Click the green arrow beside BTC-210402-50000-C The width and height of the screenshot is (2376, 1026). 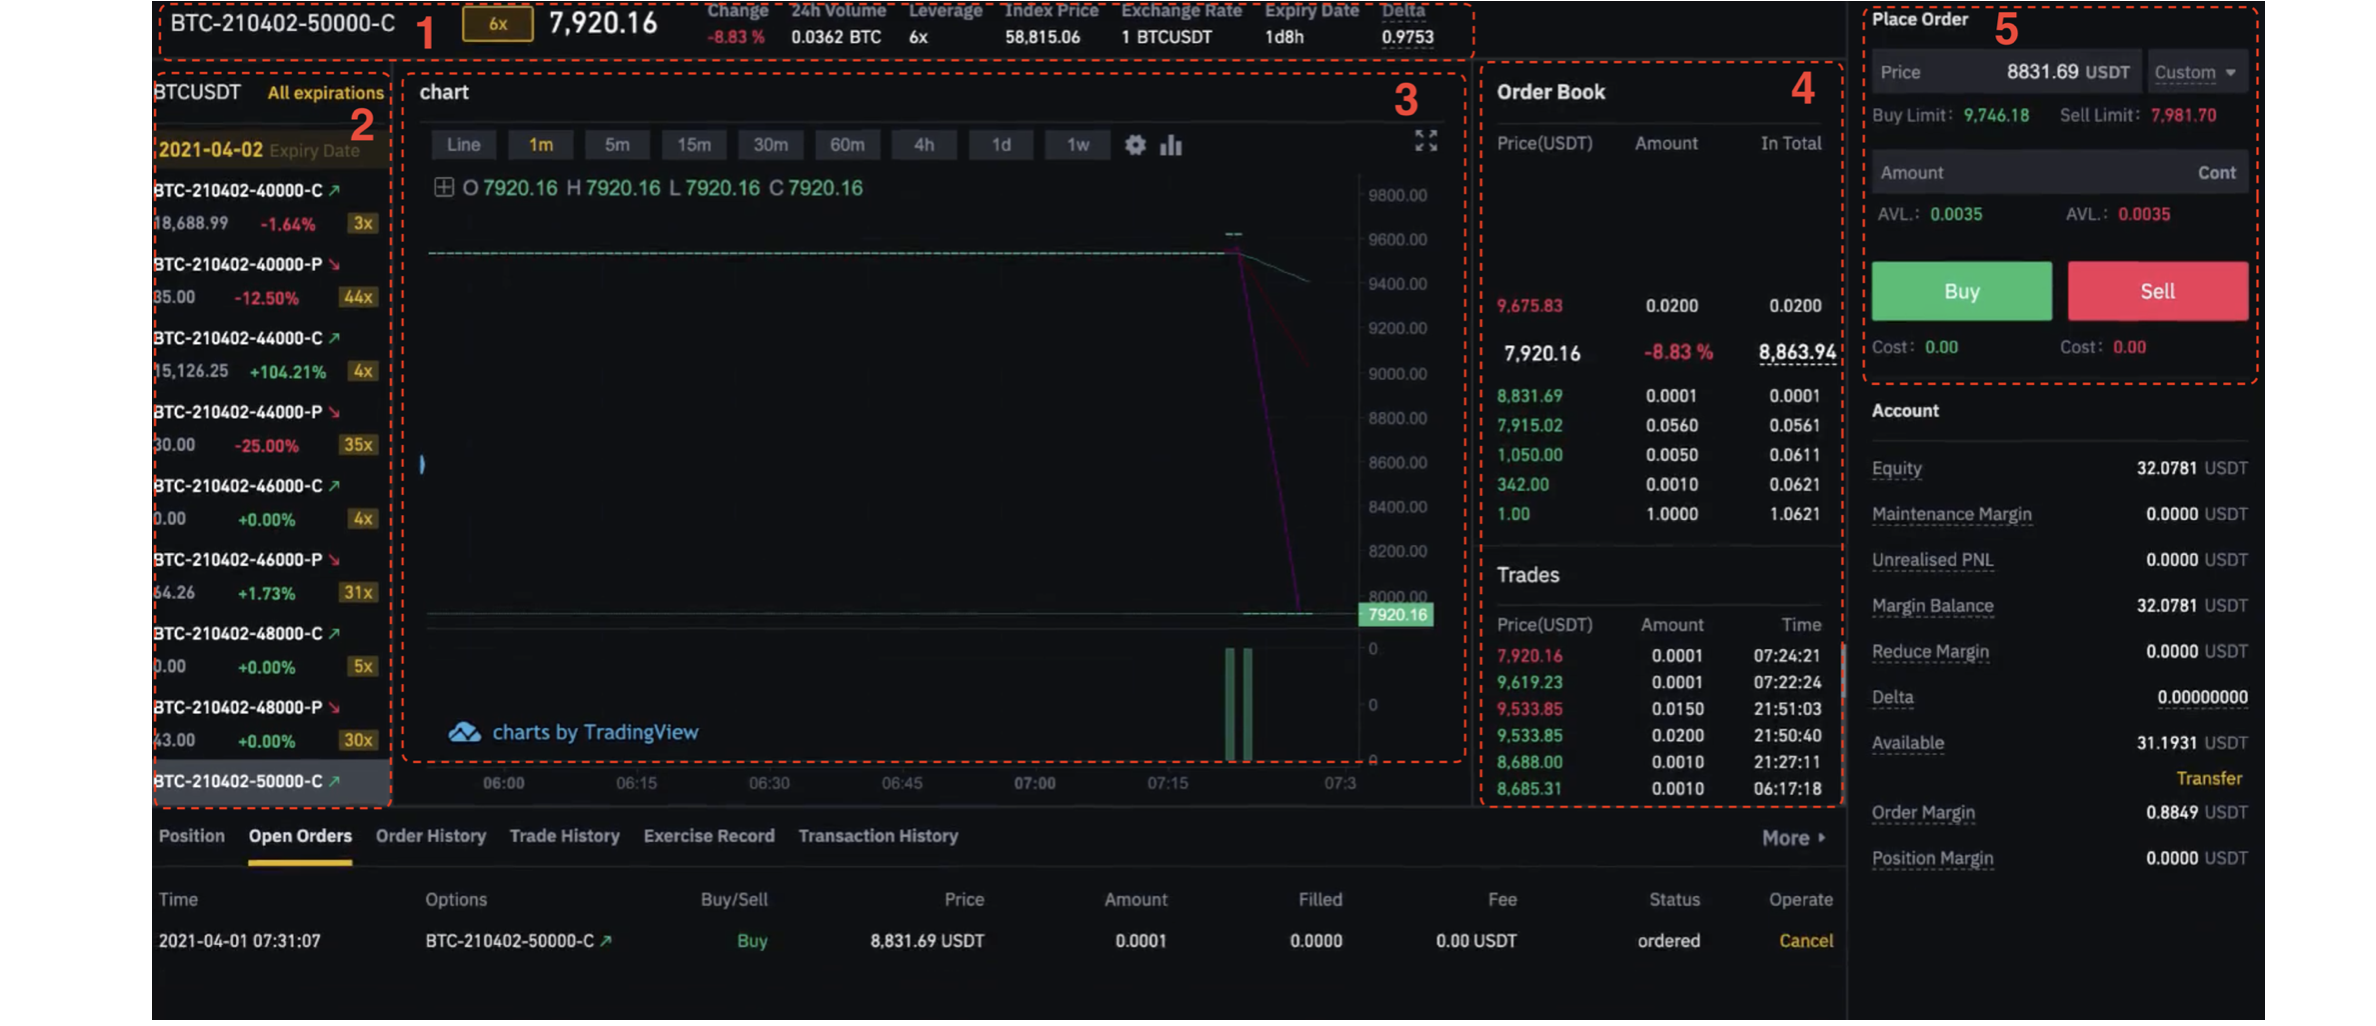click(336, 781)
